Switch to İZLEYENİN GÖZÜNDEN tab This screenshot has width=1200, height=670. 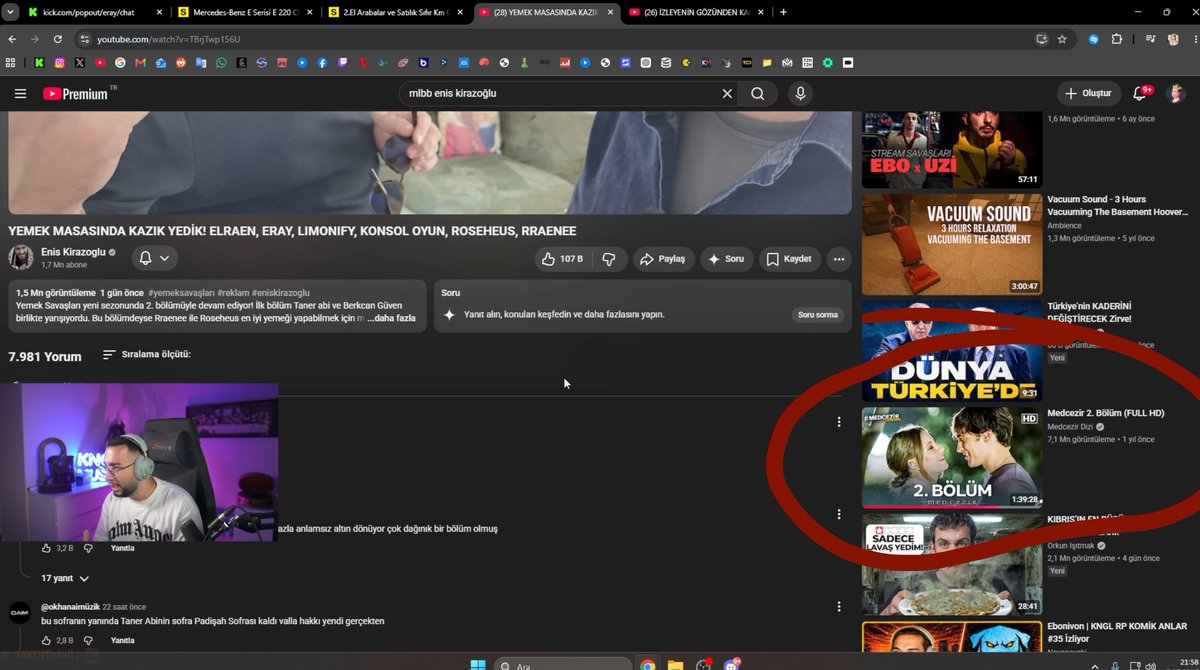pyautogui.click(x=696, y=12)
